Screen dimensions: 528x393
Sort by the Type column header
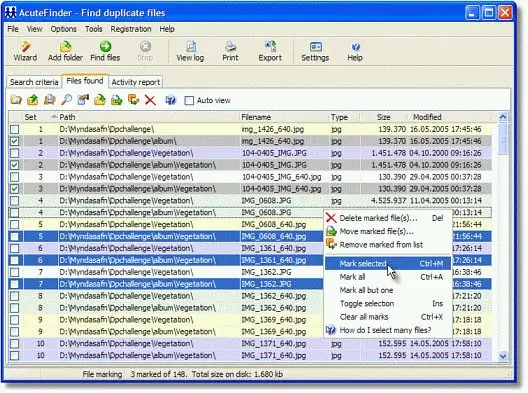tap(344, 117)
